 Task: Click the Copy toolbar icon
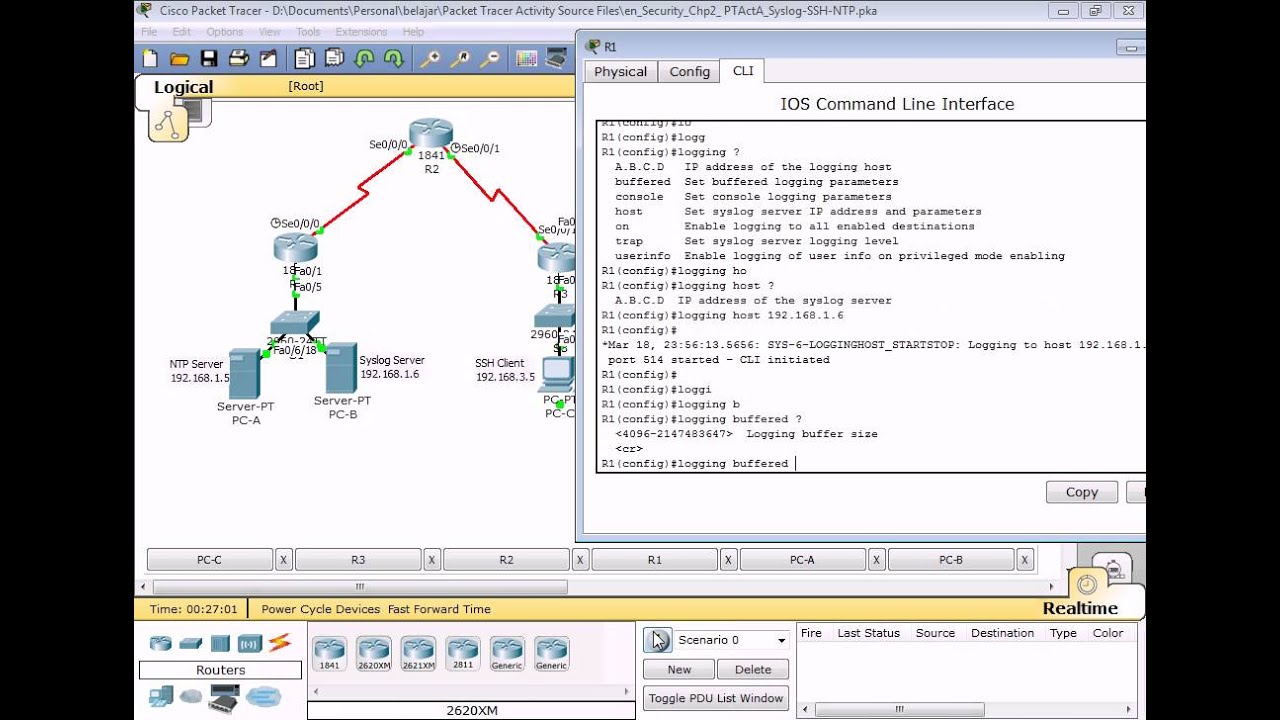coord(305,59)
